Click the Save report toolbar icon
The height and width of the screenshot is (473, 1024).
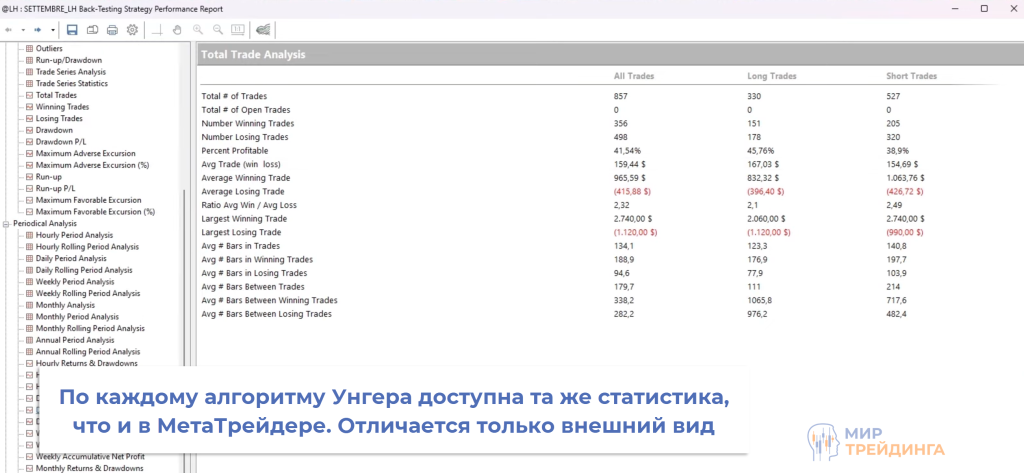pos(72,29)
